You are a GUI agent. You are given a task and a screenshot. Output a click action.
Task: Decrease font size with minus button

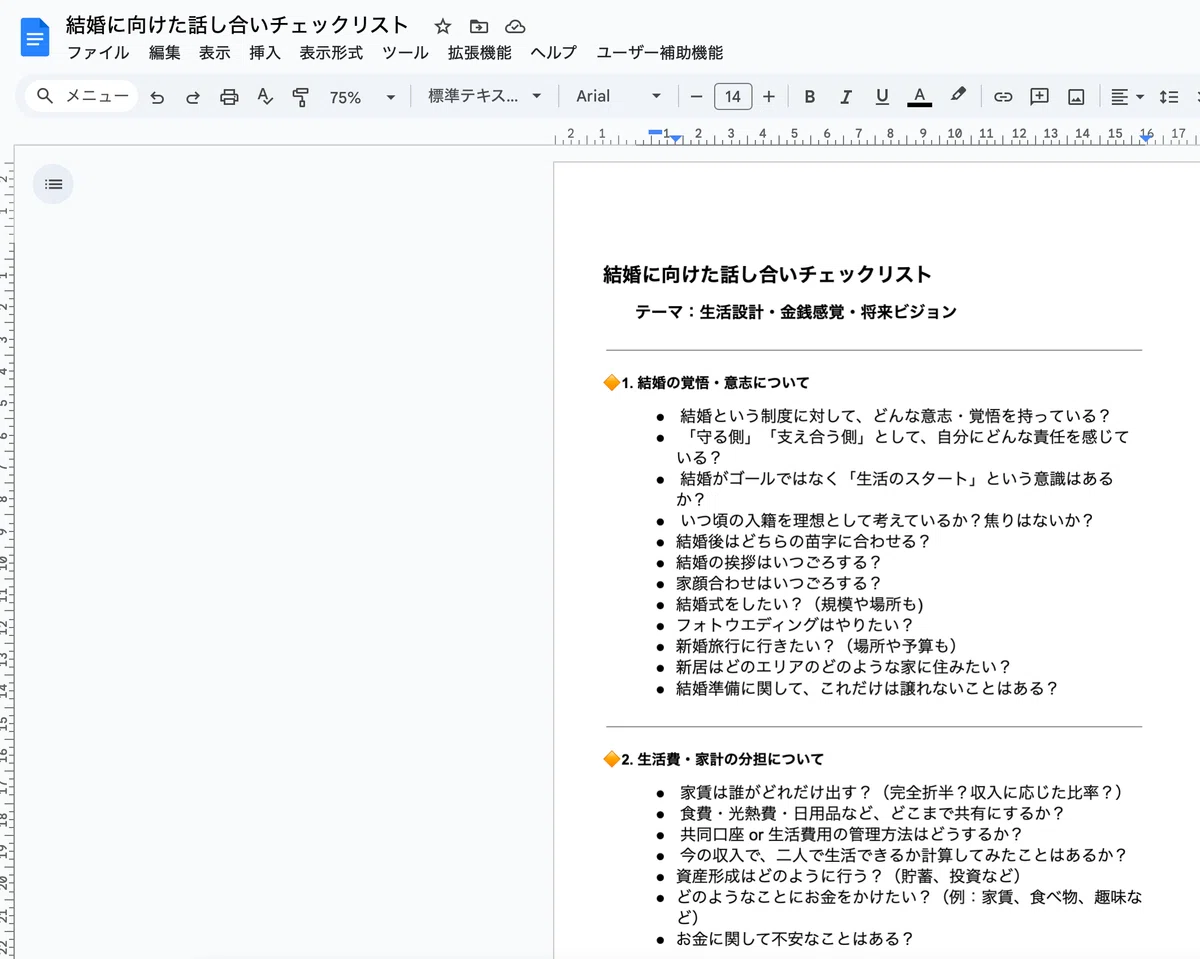[697, 97]
